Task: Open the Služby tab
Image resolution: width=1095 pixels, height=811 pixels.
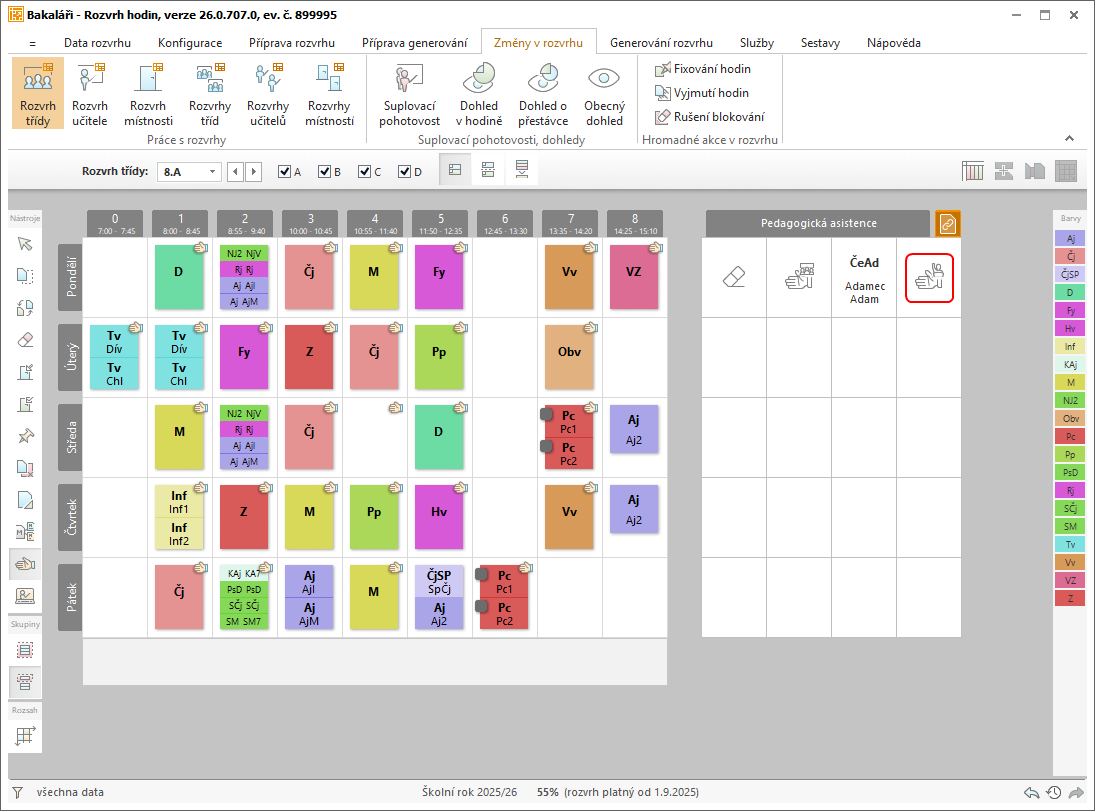Action: tap(757, 43)
